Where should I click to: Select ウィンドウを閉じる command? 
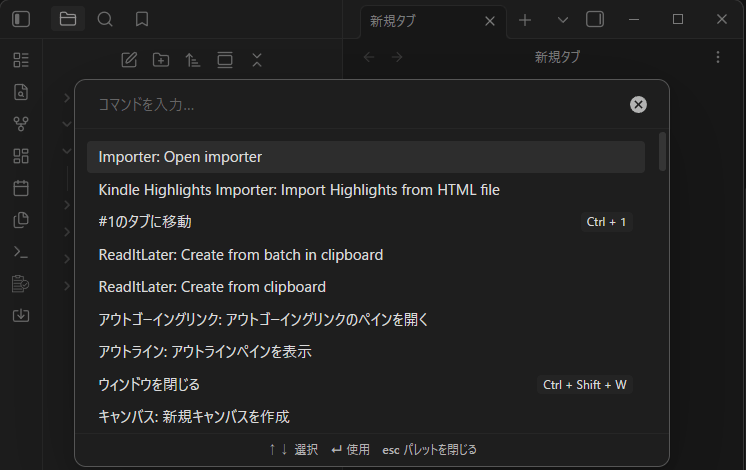[366, 384]
